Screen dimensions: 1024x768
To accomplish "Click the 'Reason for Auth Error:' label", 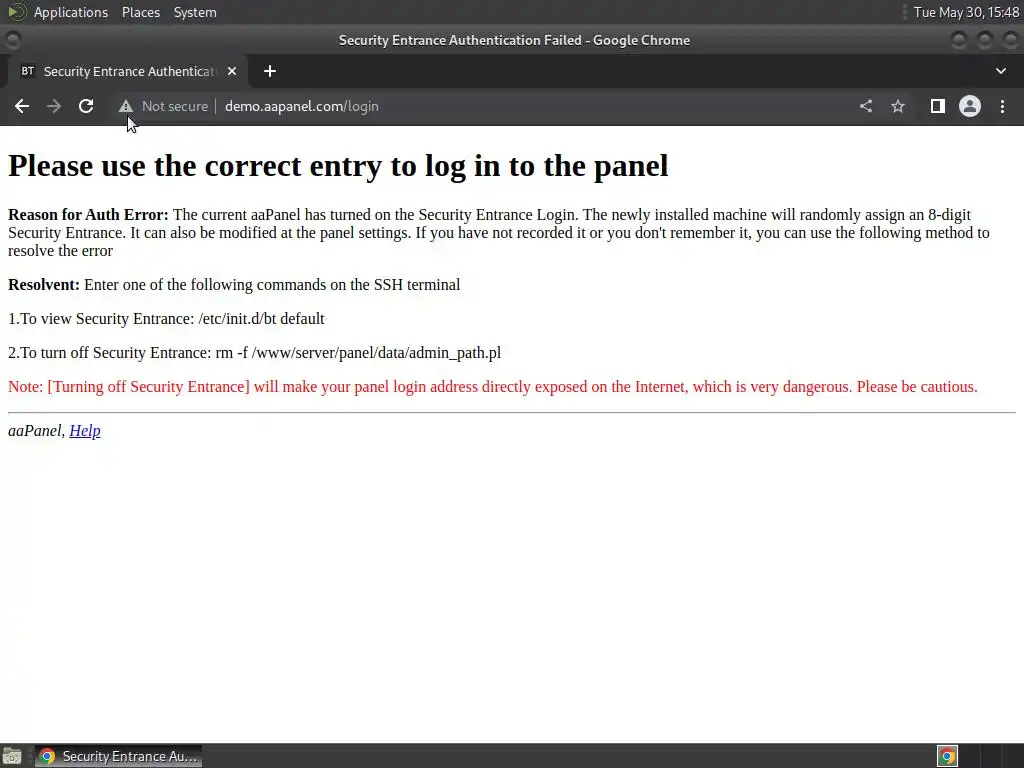I will pyautogui.click(x=88, y=215).
